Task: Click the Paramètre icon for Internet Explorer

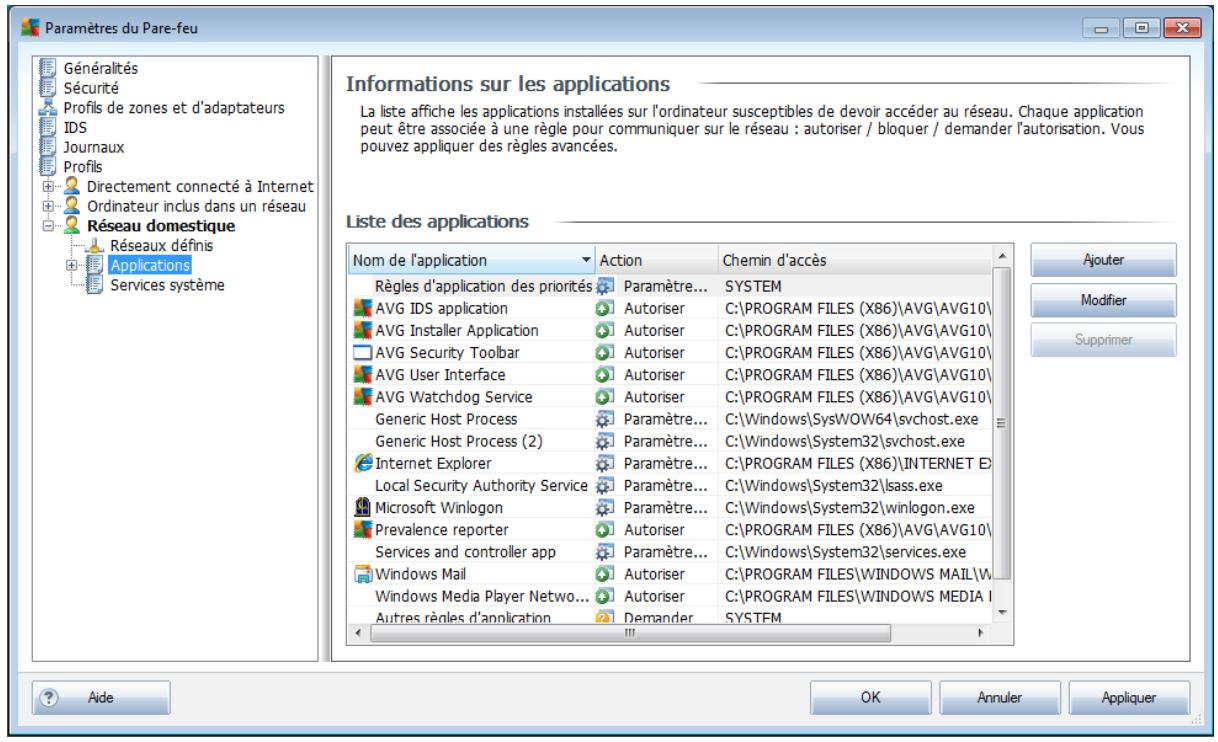Action: 603,462
